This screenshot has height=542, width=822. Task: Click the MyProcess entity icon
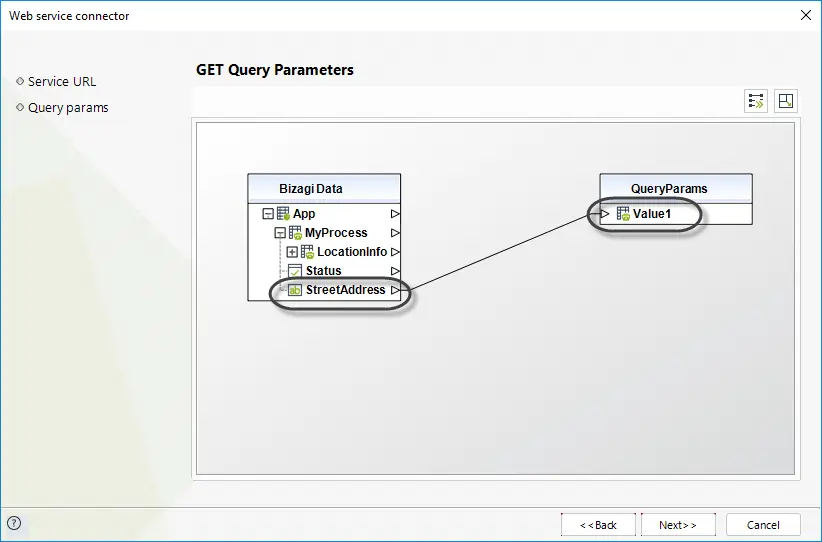point(295,233)
